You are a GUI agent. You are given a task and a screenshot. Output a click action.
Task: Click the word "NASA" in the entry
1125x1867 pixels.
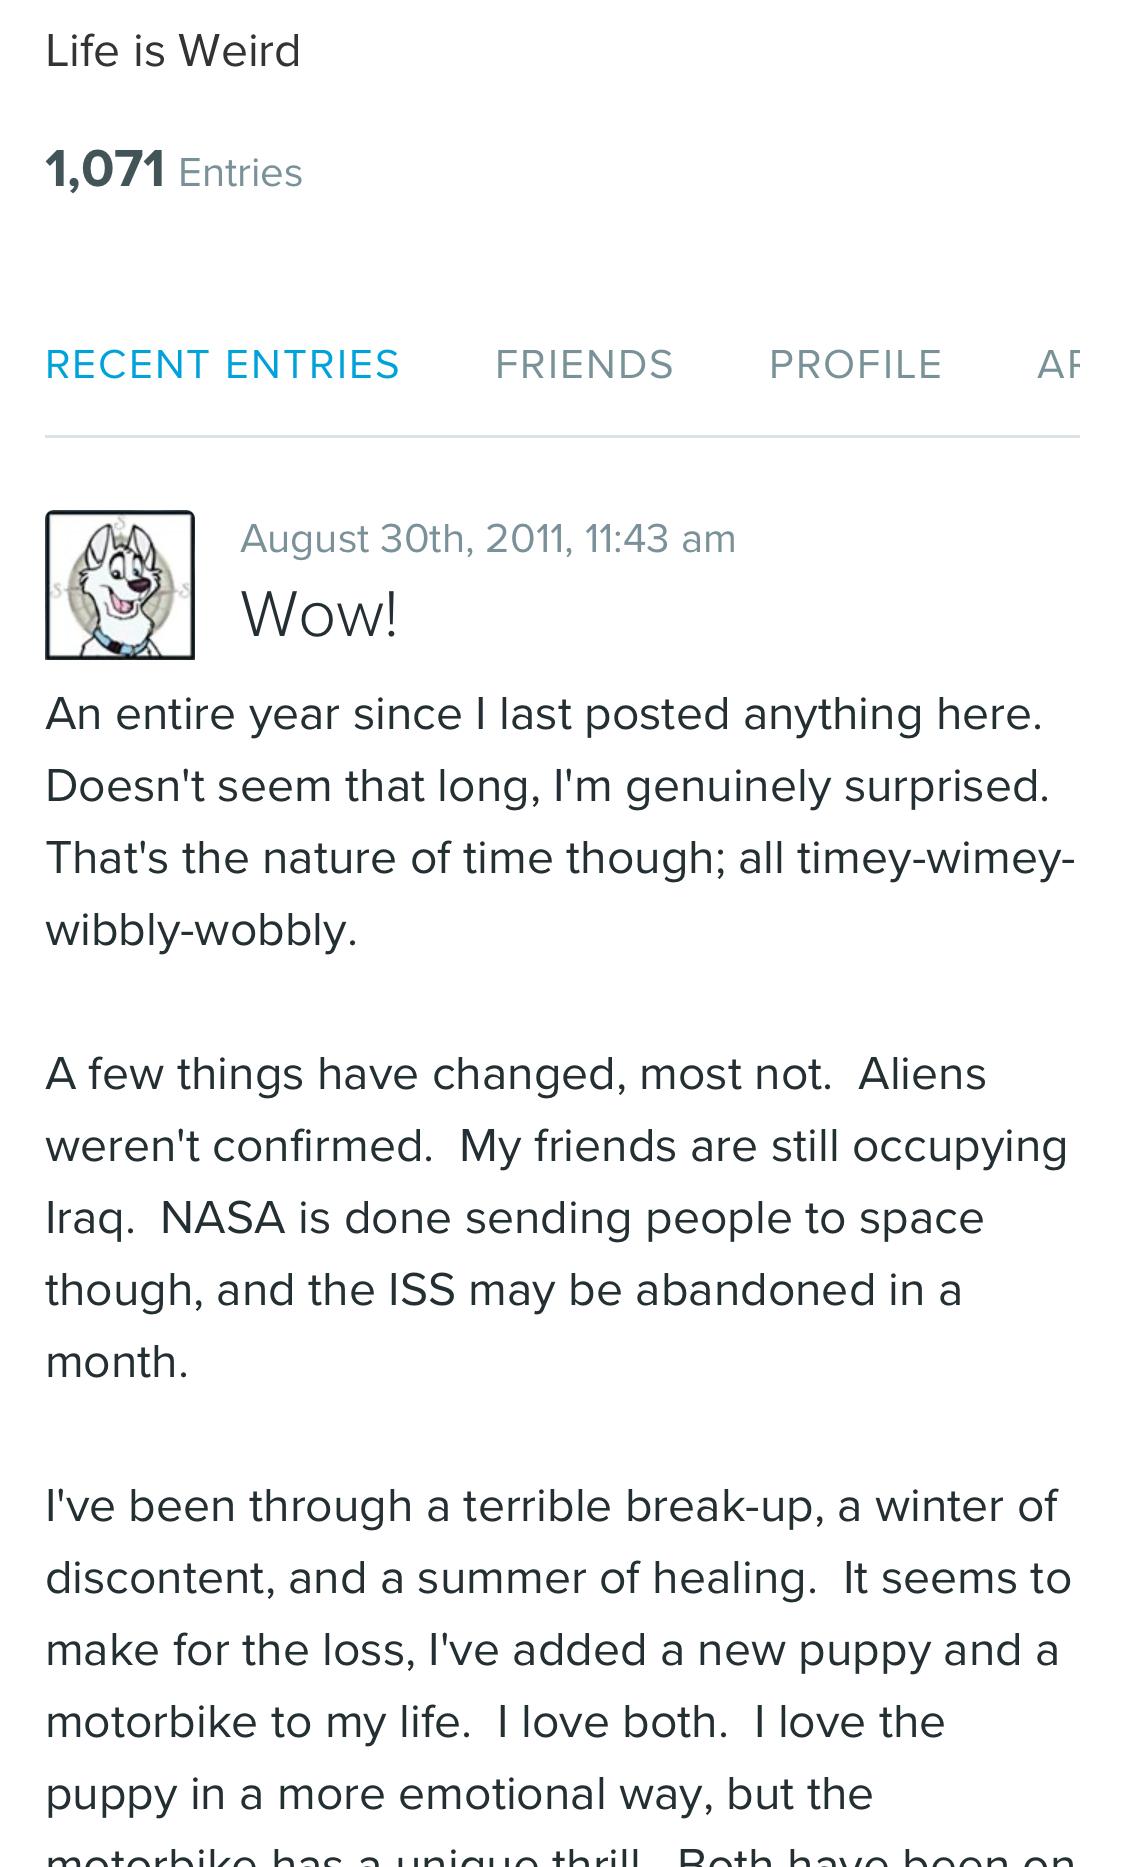(x=222, y=1218)
